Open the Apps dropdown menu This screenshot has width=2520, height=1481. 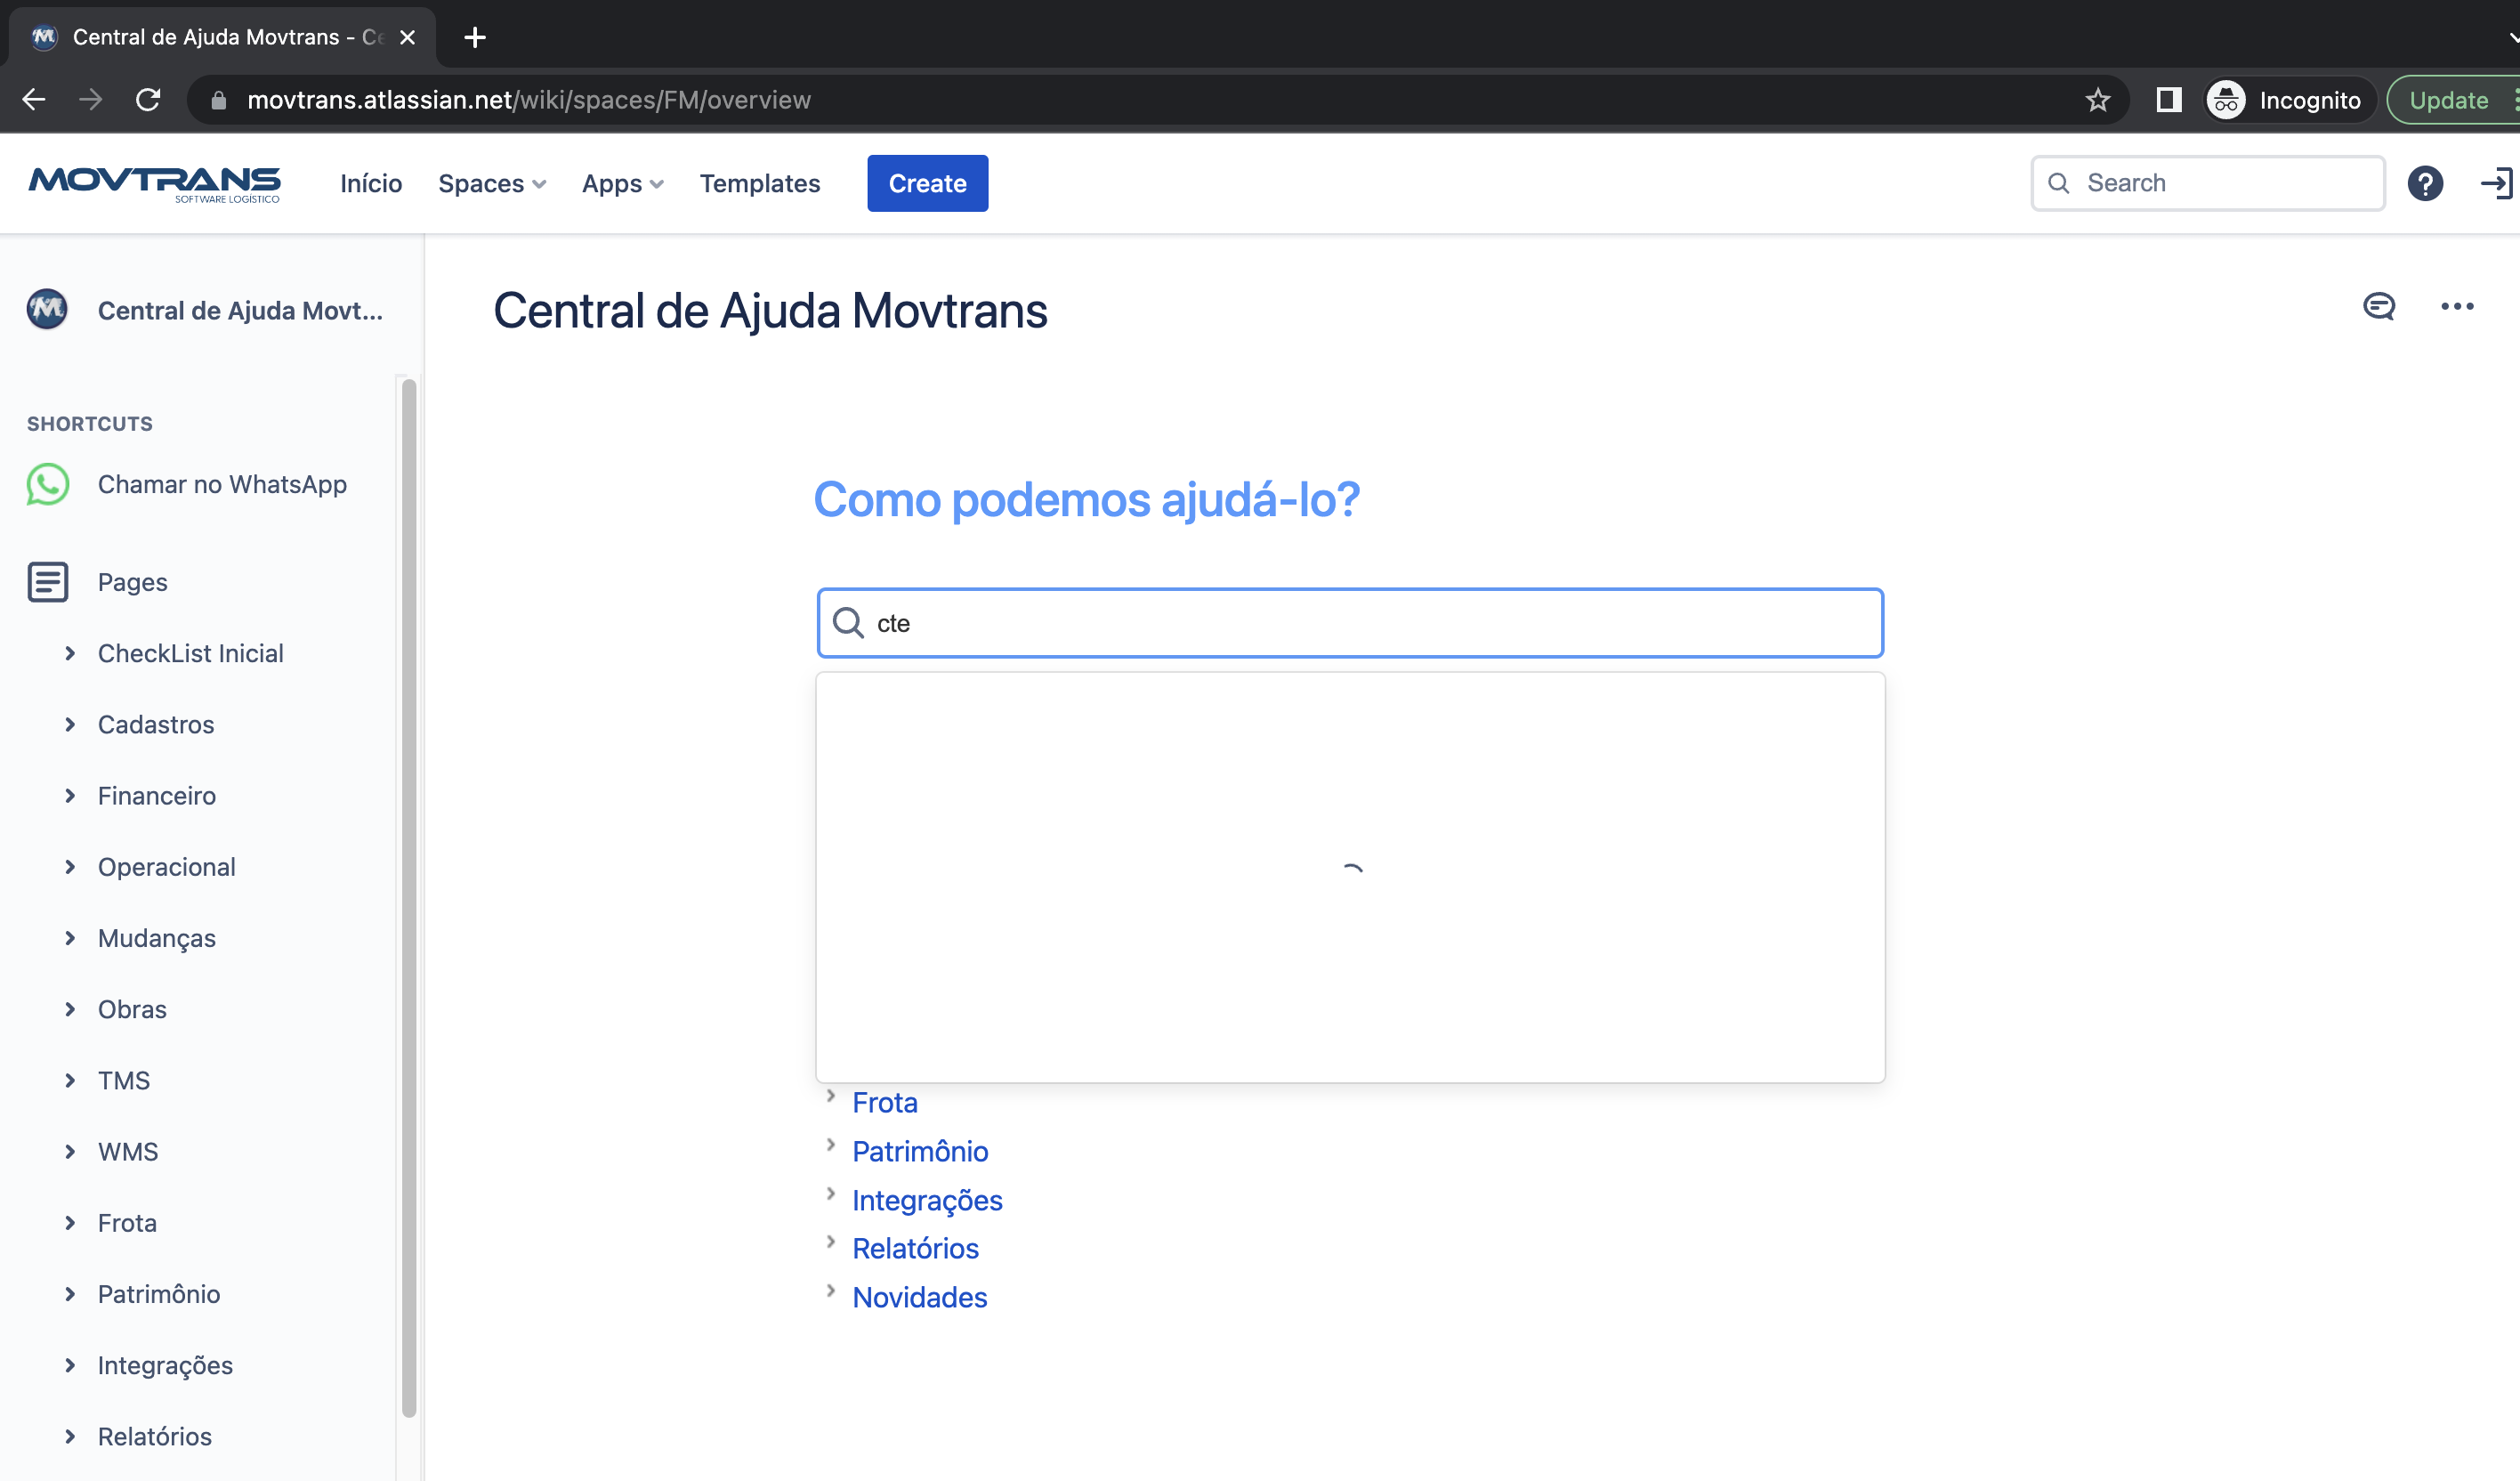point(623,183)
